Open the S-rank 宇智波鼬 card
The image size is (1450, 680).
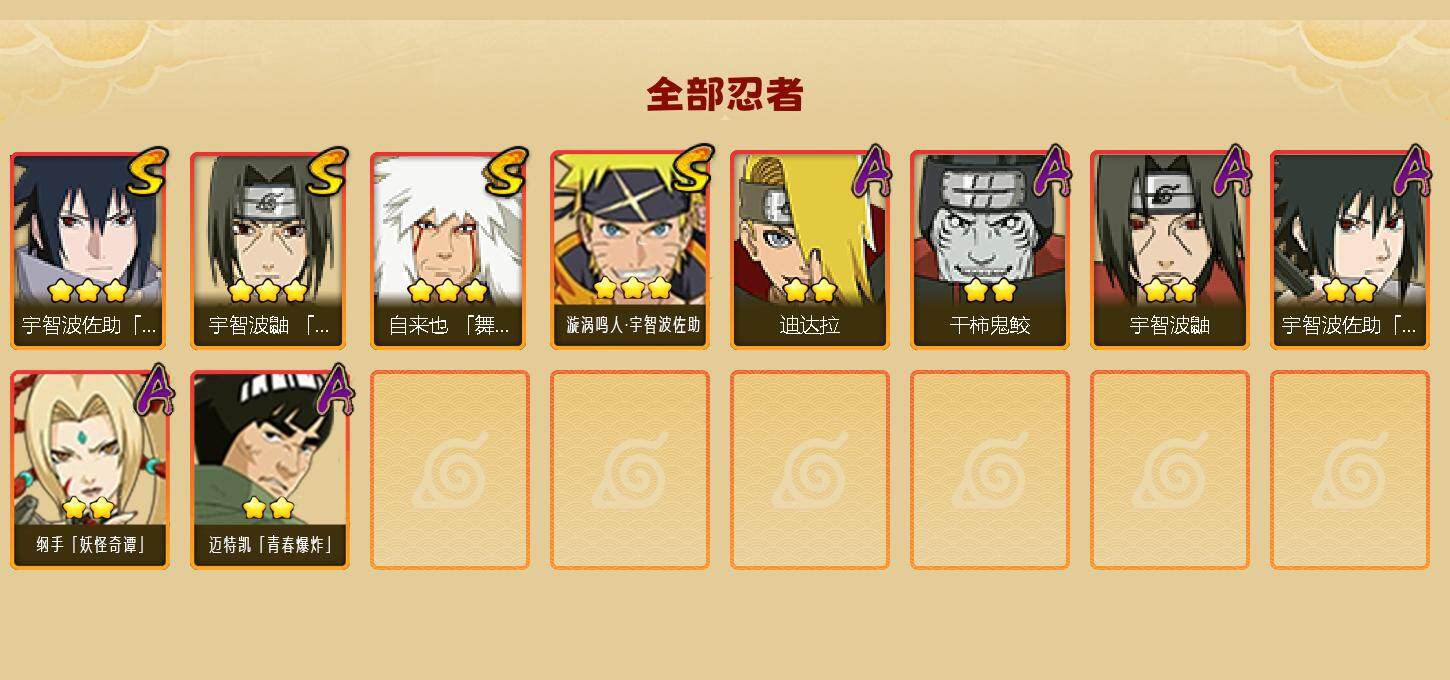coord(269,250)
